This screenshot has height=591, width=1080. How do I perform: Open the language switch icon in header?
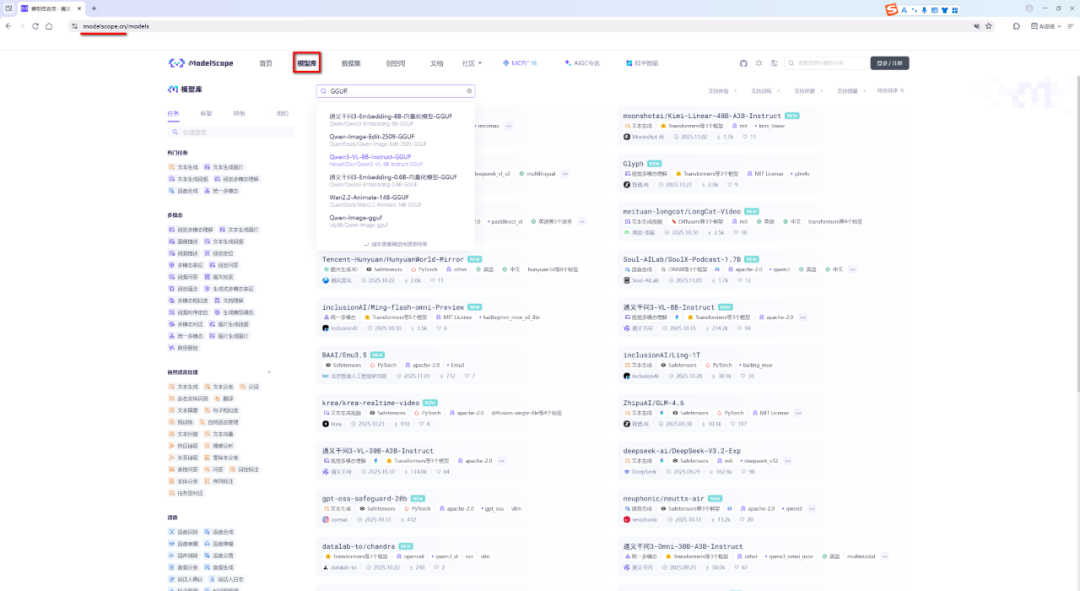click(x=773, y=63)
